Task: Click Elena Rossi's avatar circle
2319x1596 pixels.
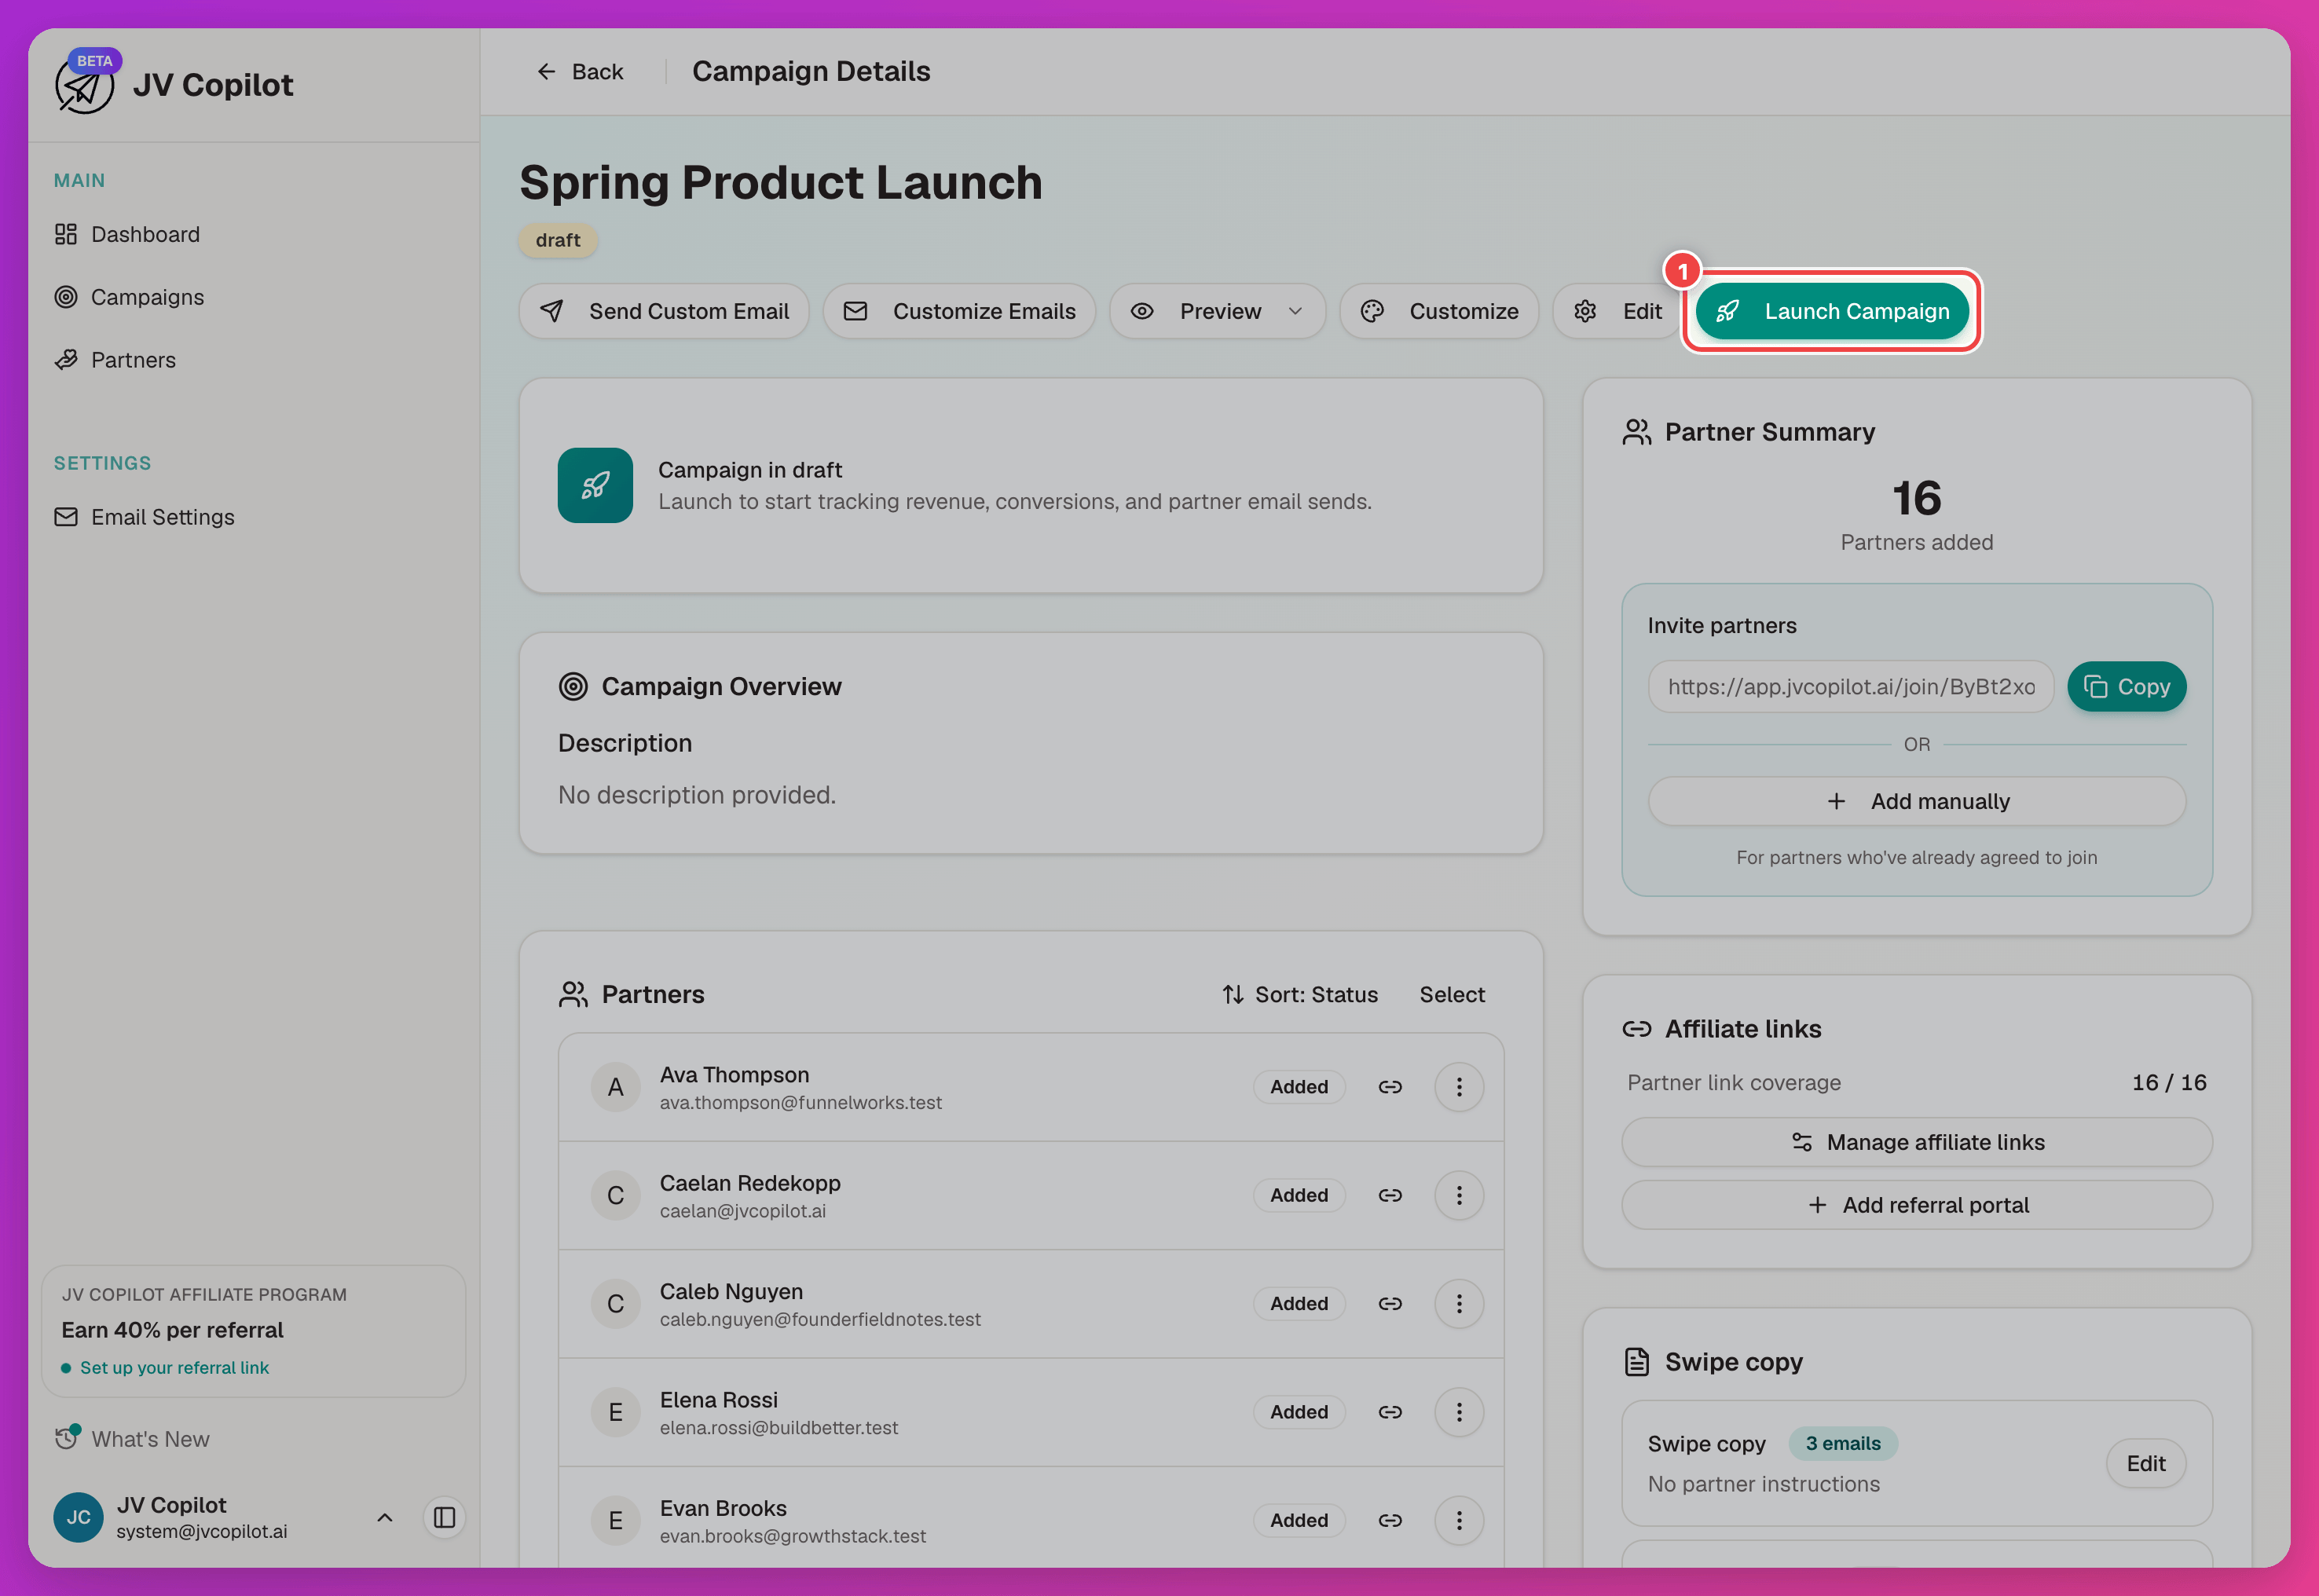Action: (x=616, y=1412)
